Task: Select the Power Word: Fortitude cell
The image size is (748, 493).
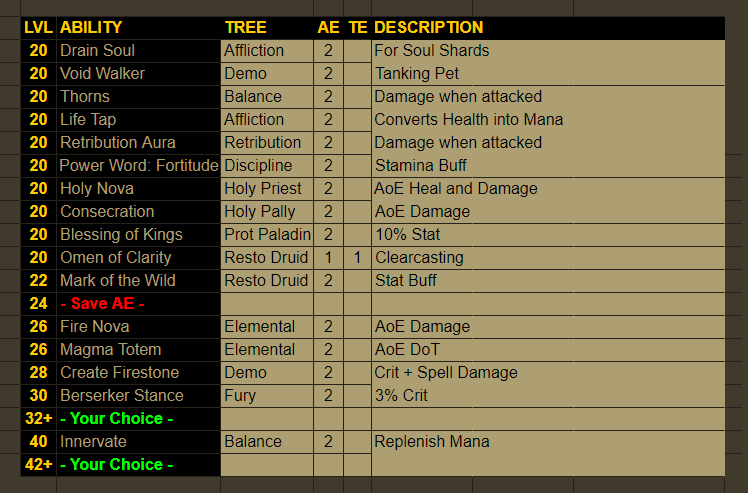Action: click(x=138, y=165)
